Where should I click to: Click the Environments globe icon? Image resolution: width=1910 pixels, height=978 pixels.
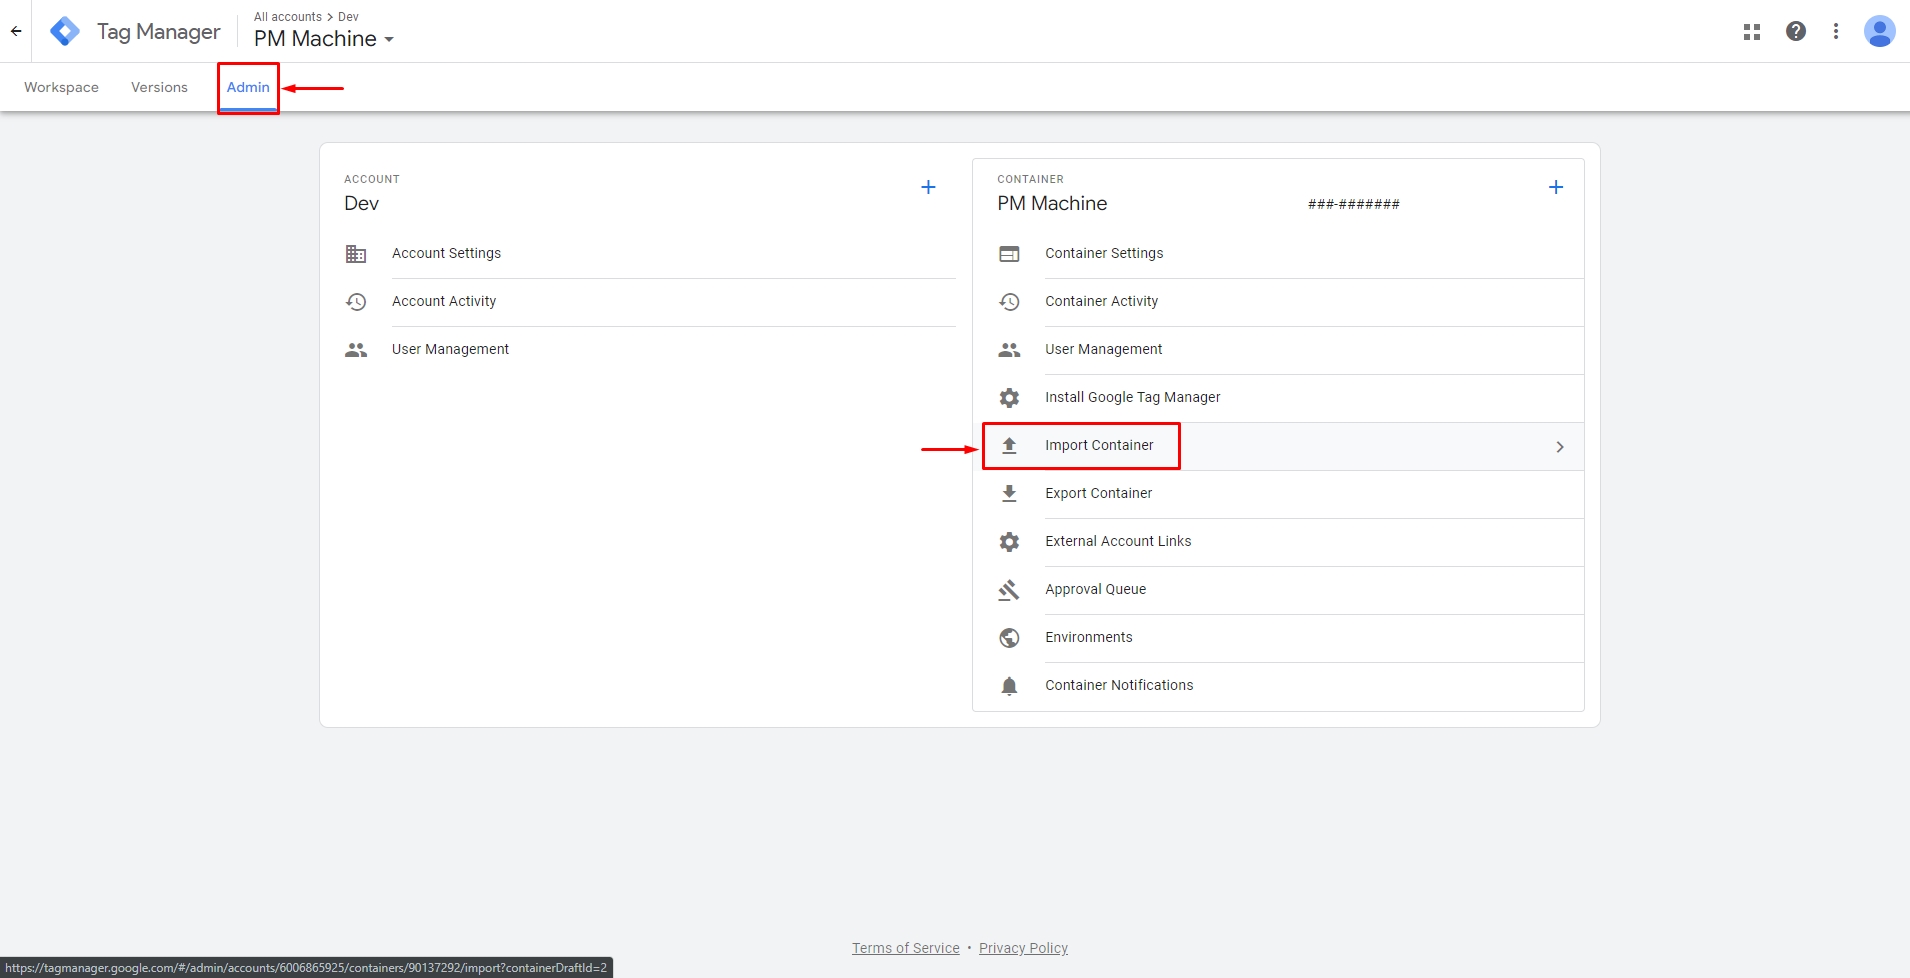[x=1010, y=638]
